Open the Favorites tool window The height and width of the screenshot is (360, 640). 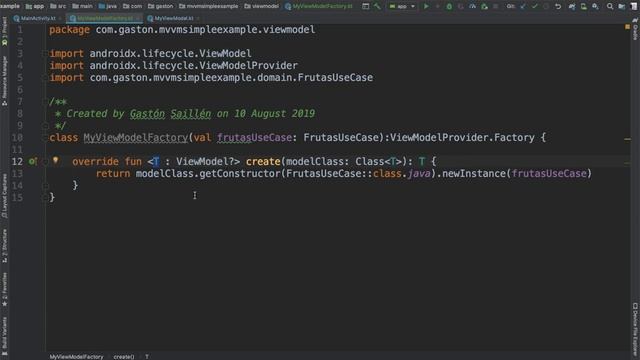pyautogui.click(x=4, y=289)
